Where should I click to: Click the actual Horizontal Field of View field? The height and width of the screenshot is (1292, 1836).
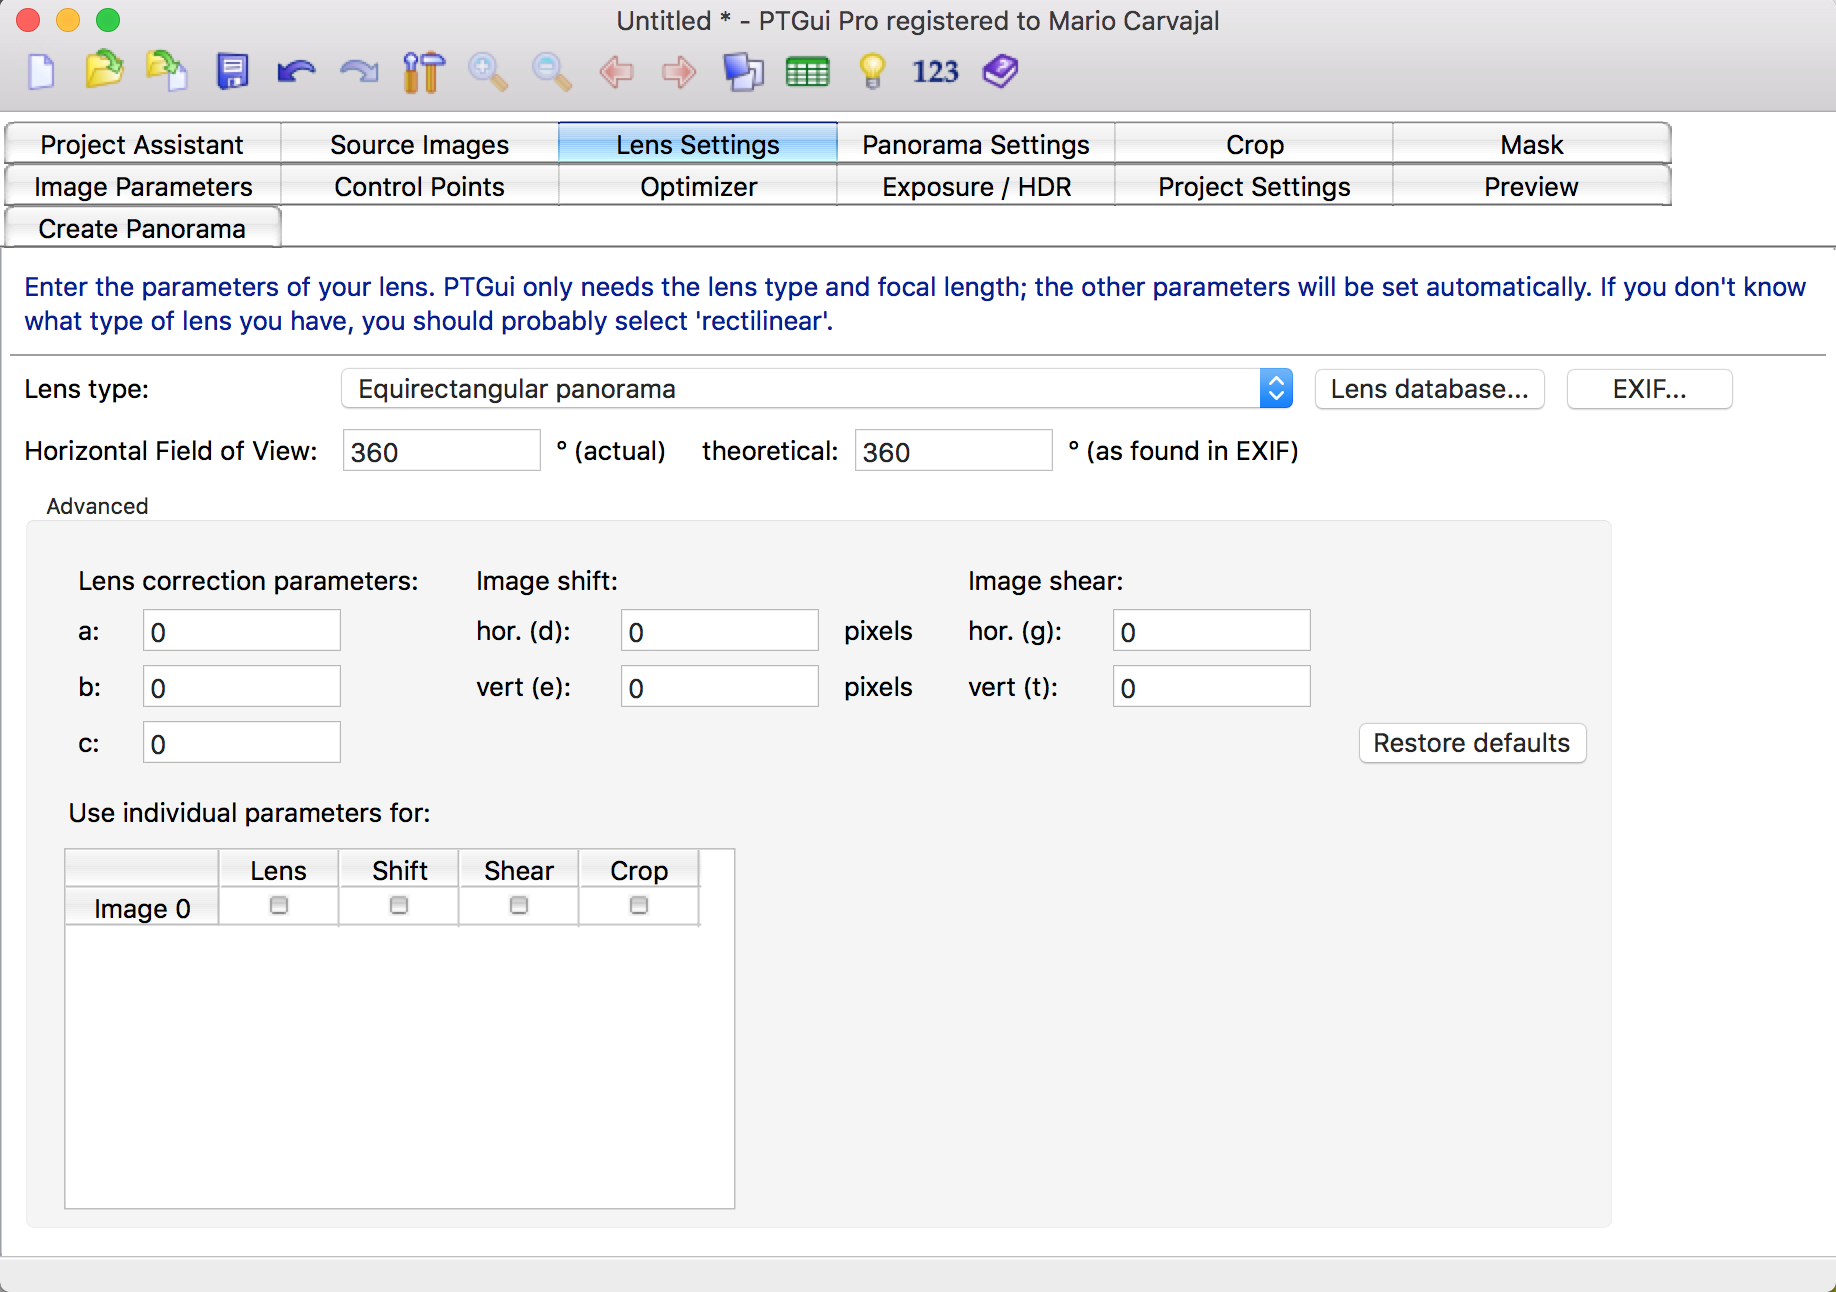click(x=442, y=451)
